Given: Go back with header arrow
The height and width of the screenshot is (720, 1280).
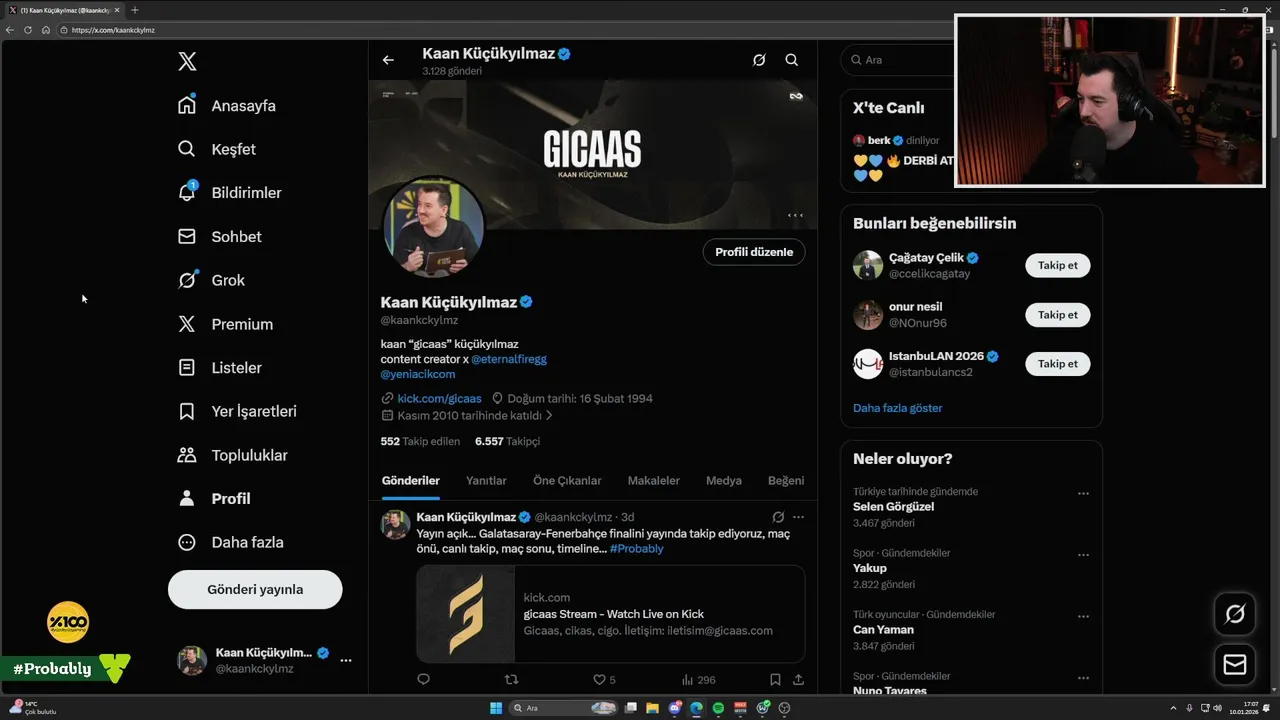Looking at the screenshot, I should click(388, 60).
